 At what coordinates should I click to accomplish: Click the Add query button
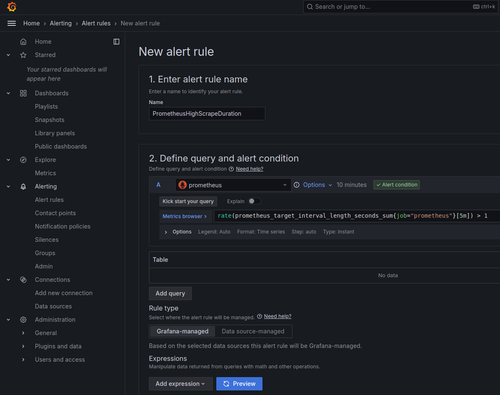170,293
